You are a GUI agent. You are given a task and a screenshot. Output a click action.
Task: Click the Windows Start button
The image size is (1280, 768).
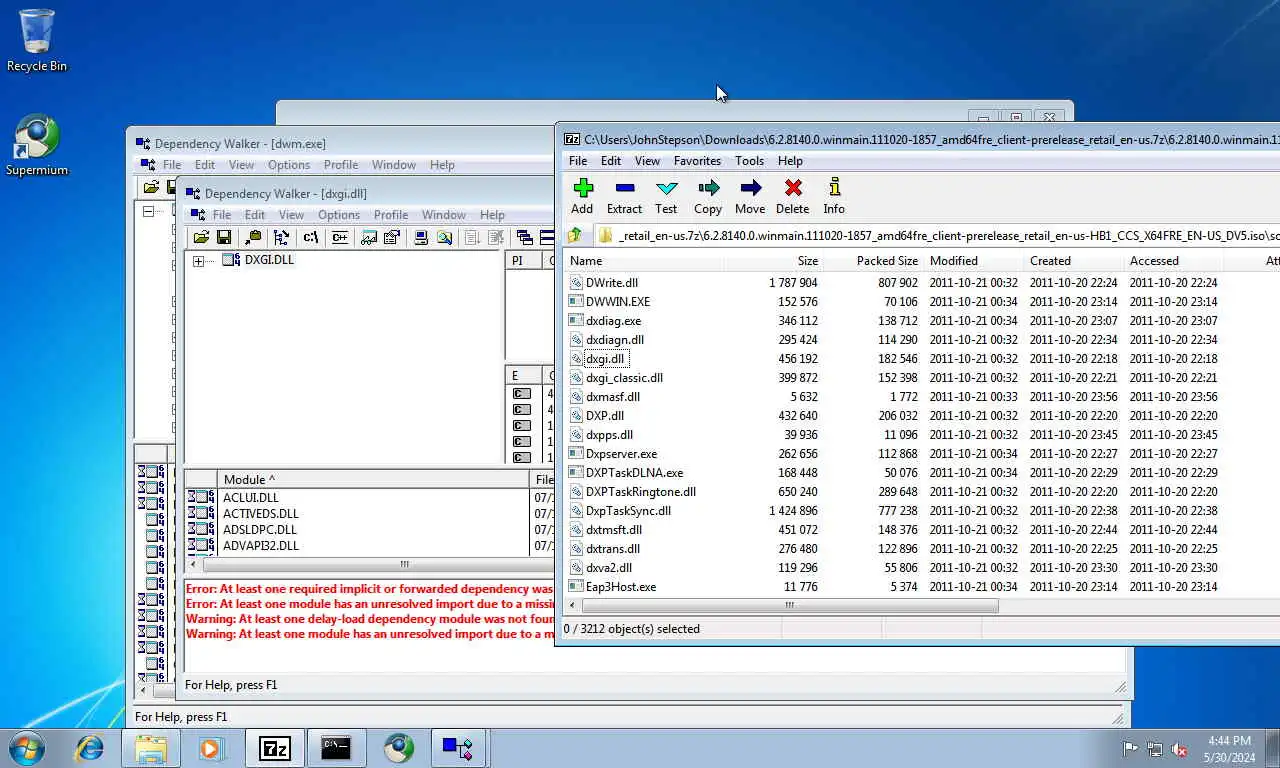(x=26, y=748)
